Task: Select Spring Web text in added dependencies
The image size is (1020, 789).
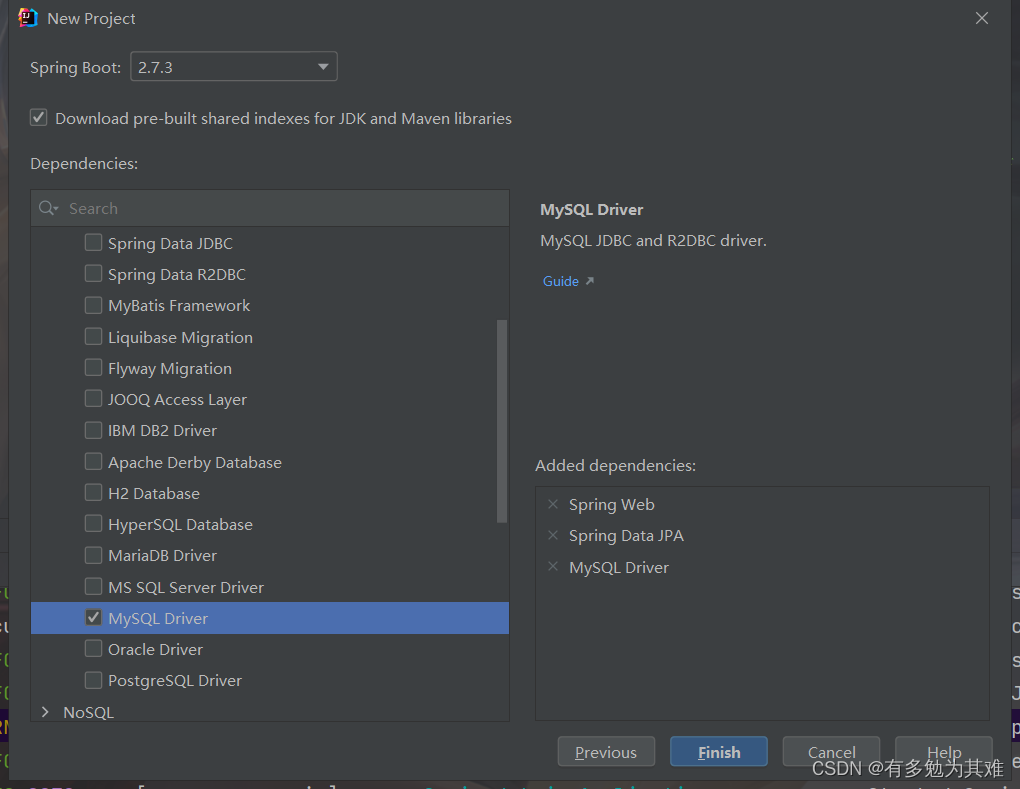Action: click(611, 505)
